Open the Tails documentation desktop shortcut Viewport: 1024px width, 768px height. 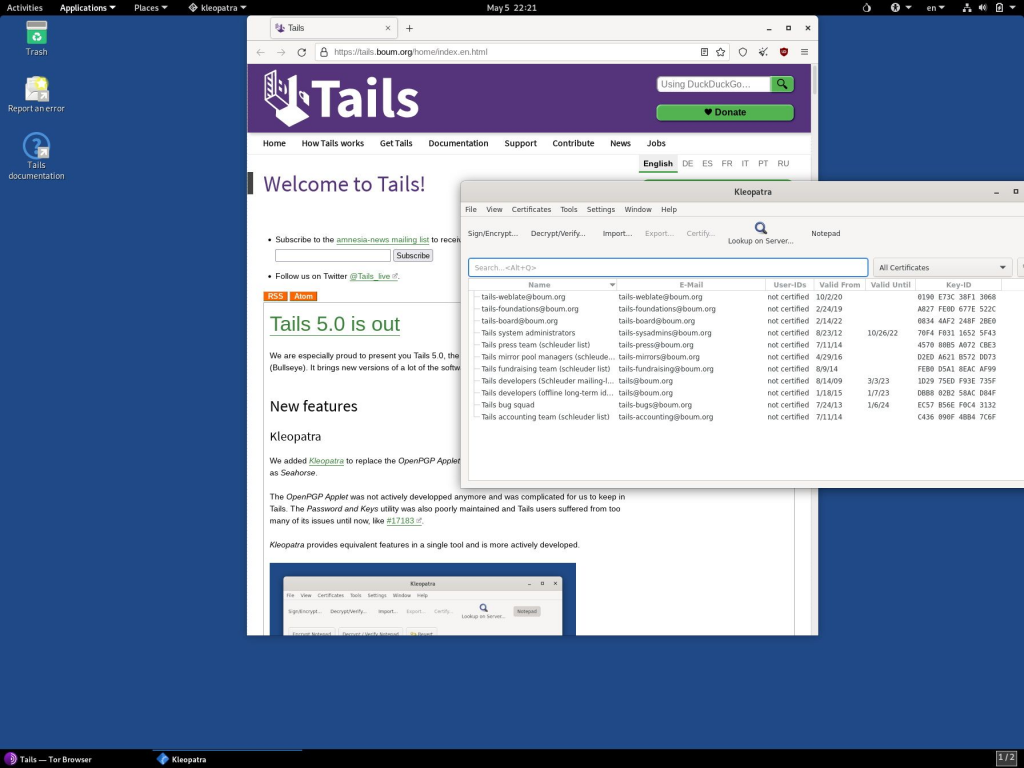click(x=37, y=156)
